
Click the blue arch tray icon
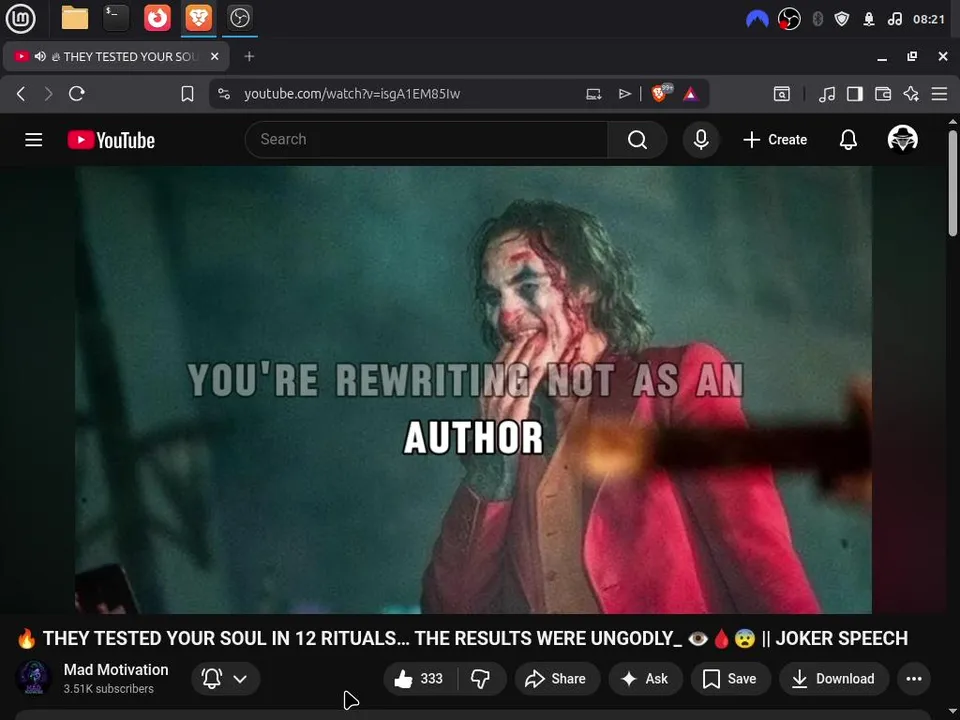coord(757,19)
